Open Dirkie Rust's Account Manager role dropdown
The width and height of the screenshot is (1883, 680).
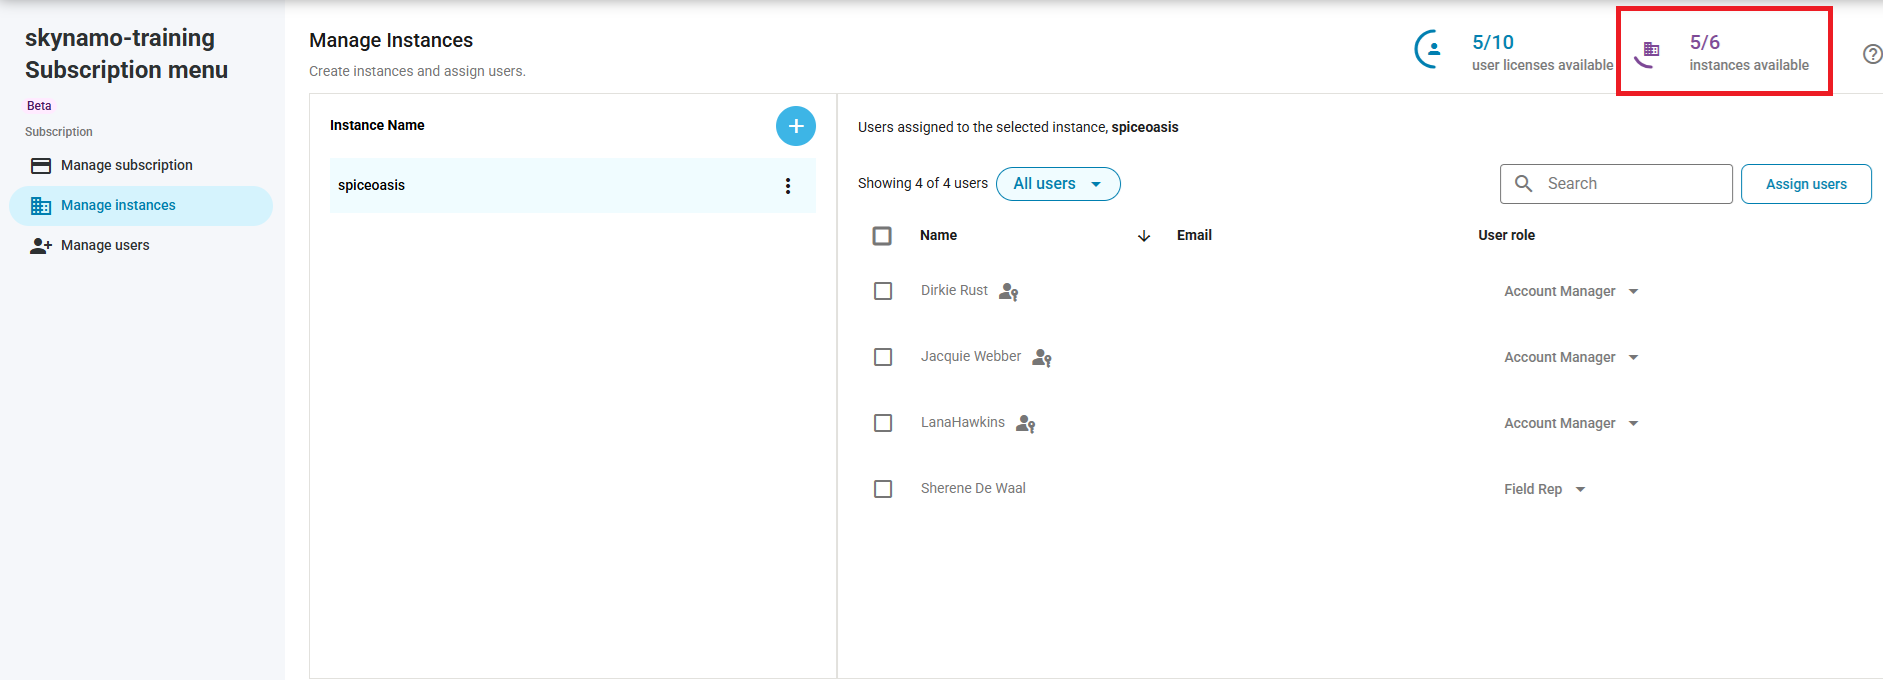point(1570,292)
